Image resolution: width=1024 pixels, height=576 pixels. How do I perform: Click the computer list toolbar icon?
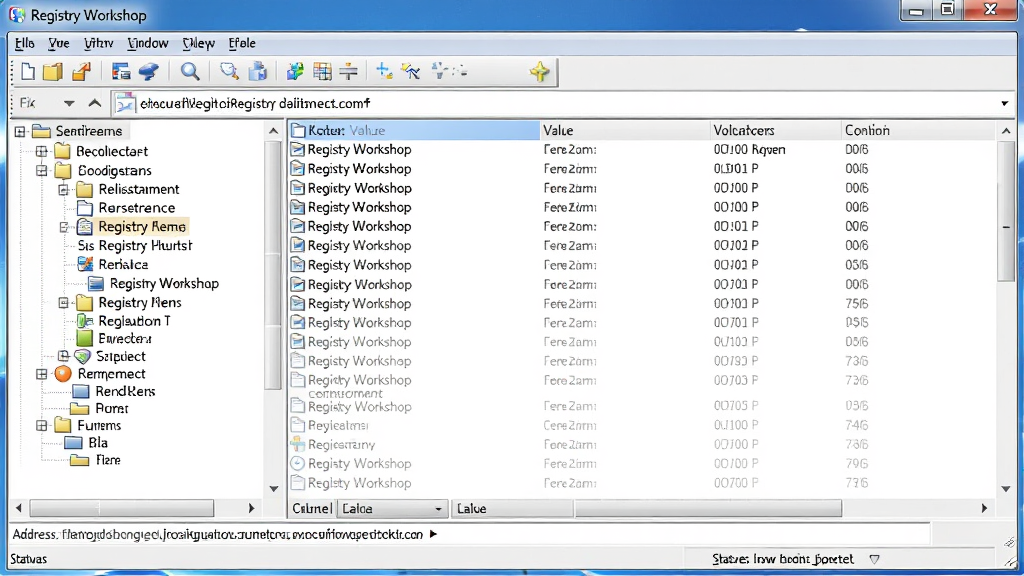pos(121,71)
